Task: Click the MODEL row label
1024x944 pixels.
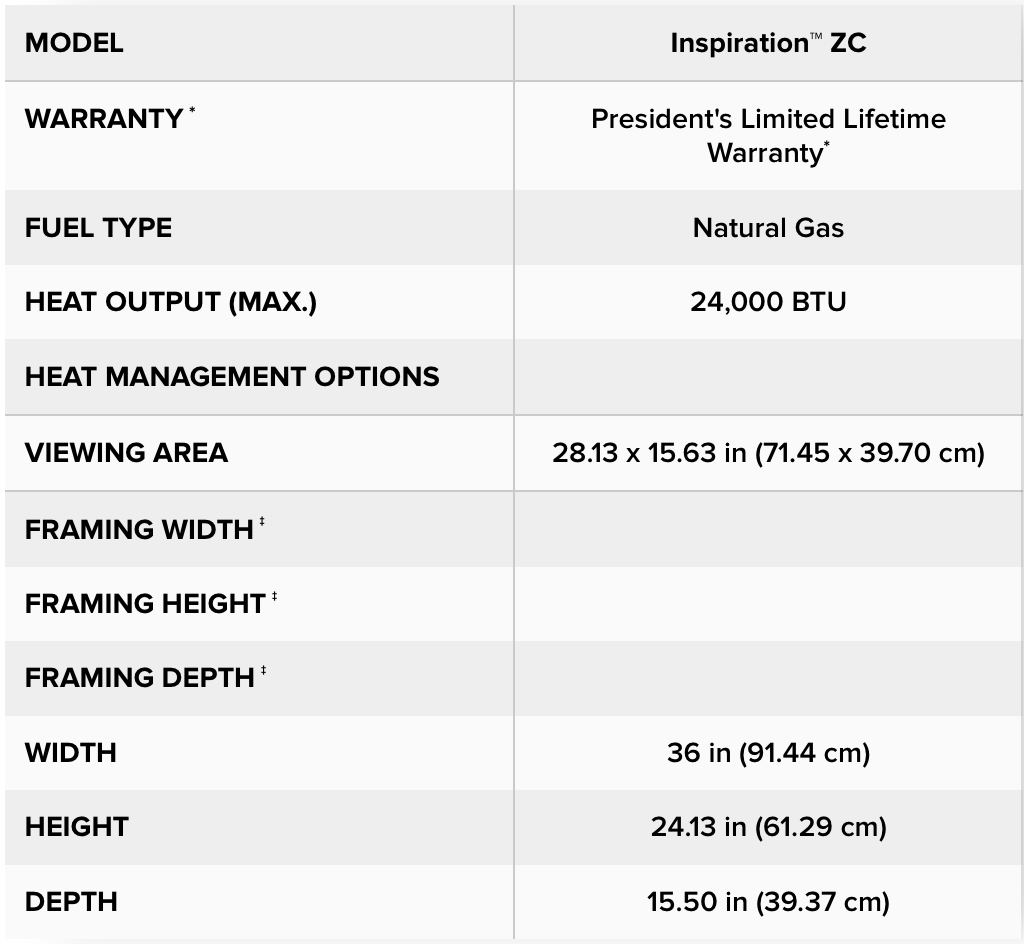Action: 74,43
